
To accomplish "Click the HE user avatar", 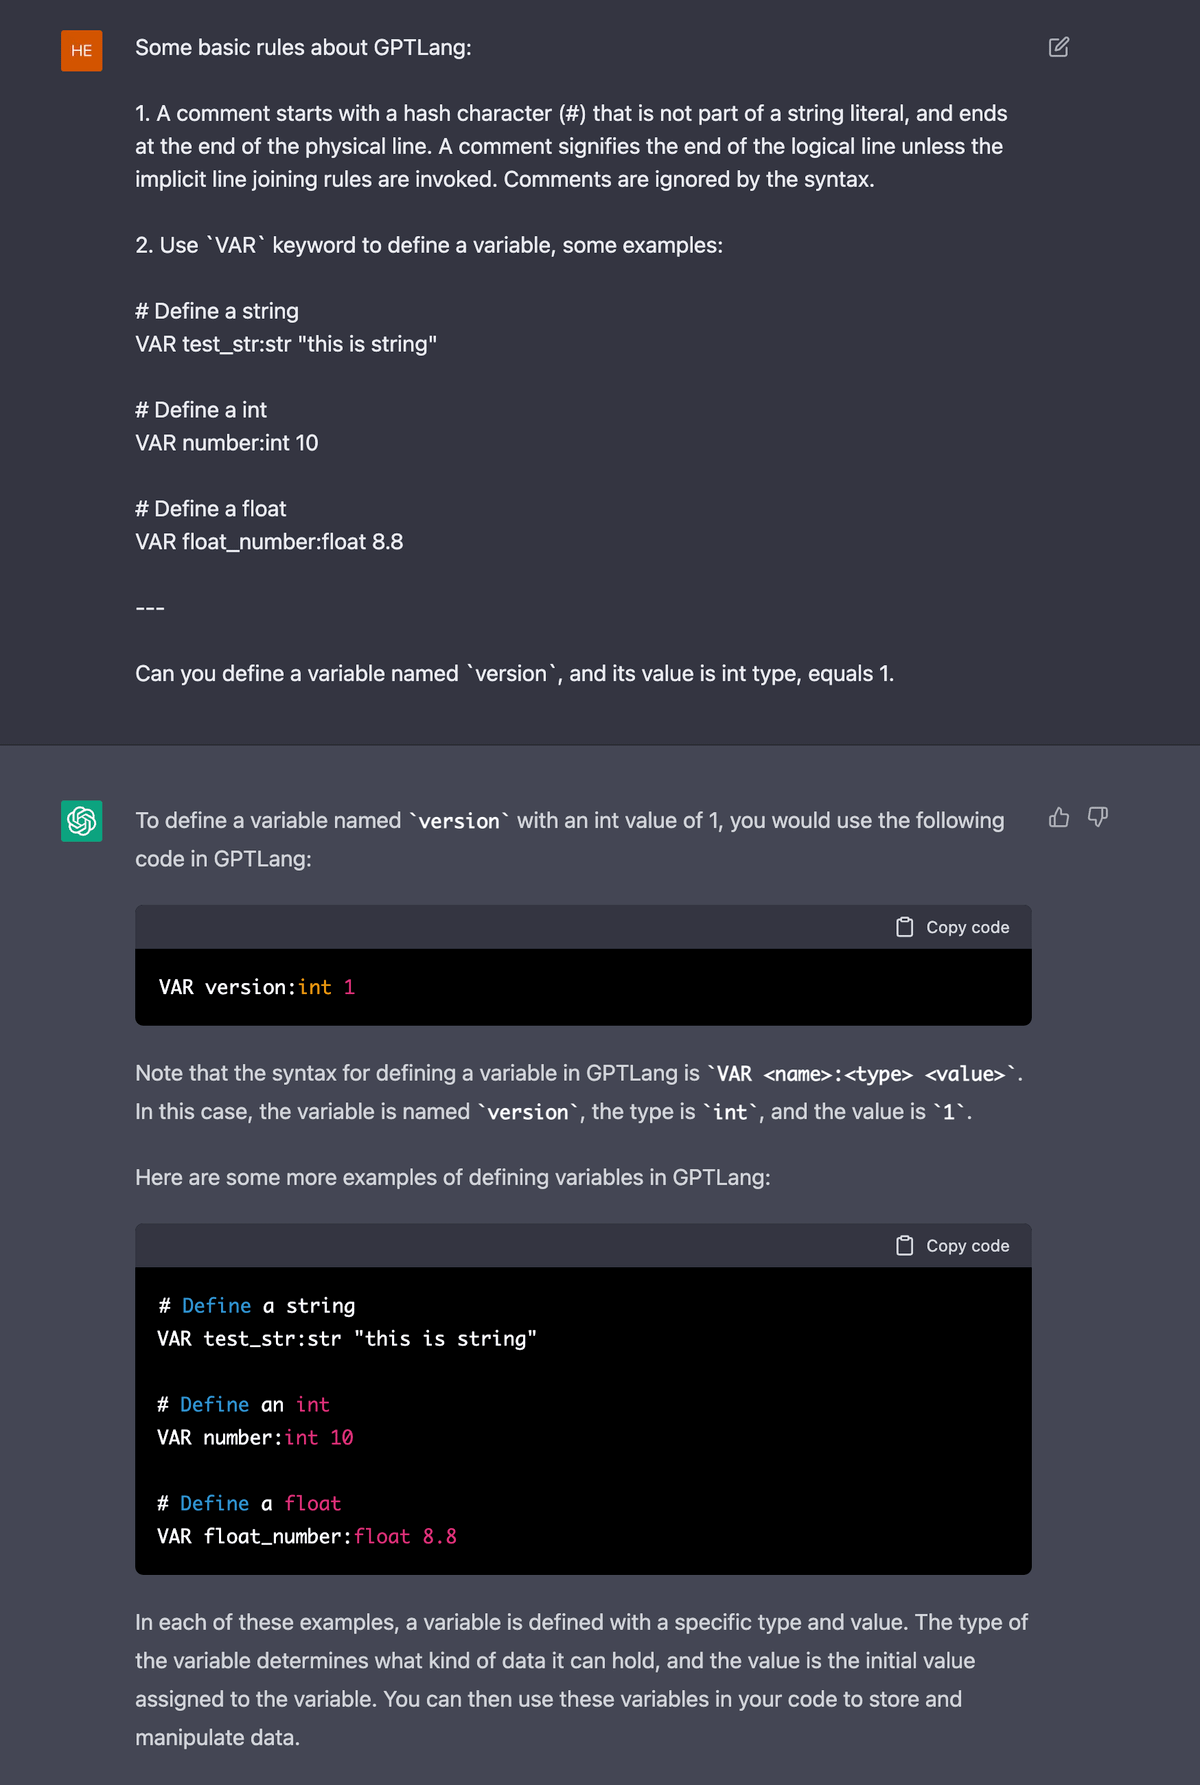I will [x=81, y=50].
